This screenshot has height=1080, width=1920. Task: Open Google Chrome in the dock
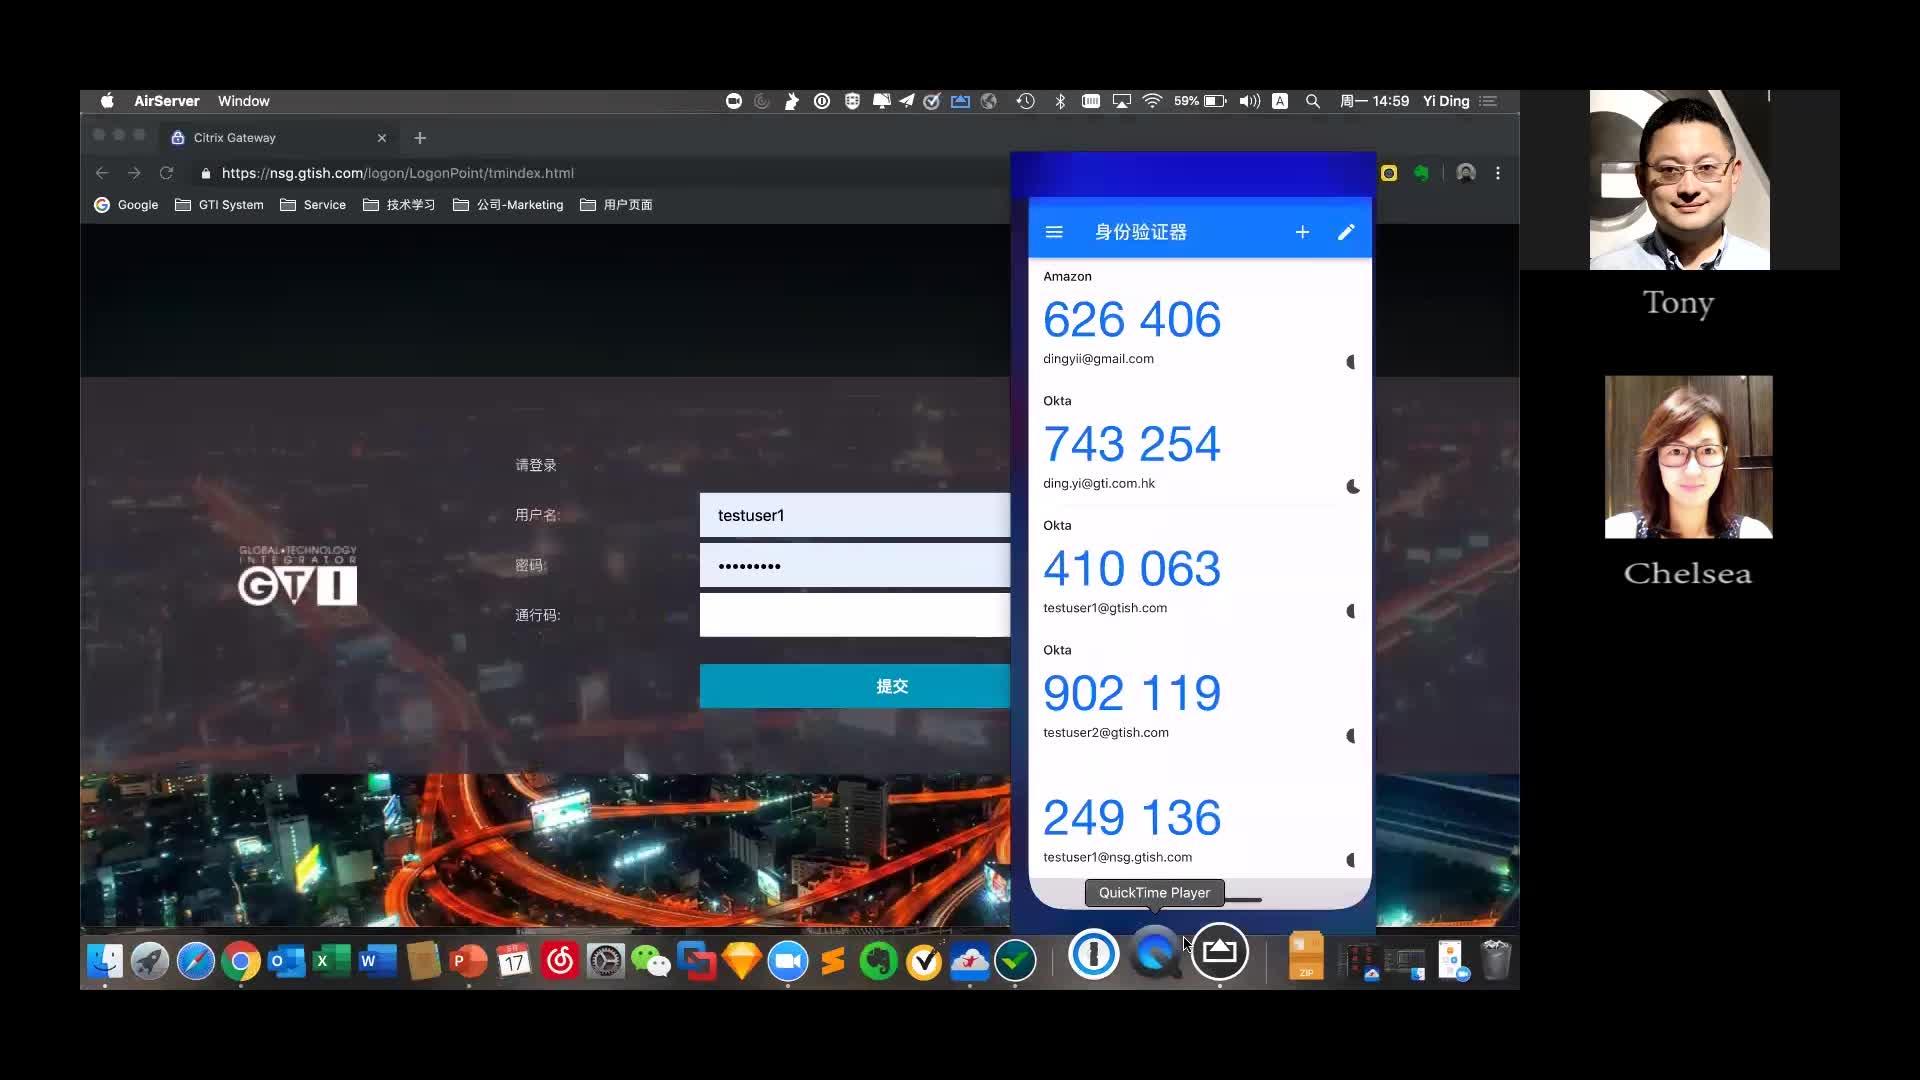tap(241, 962)
